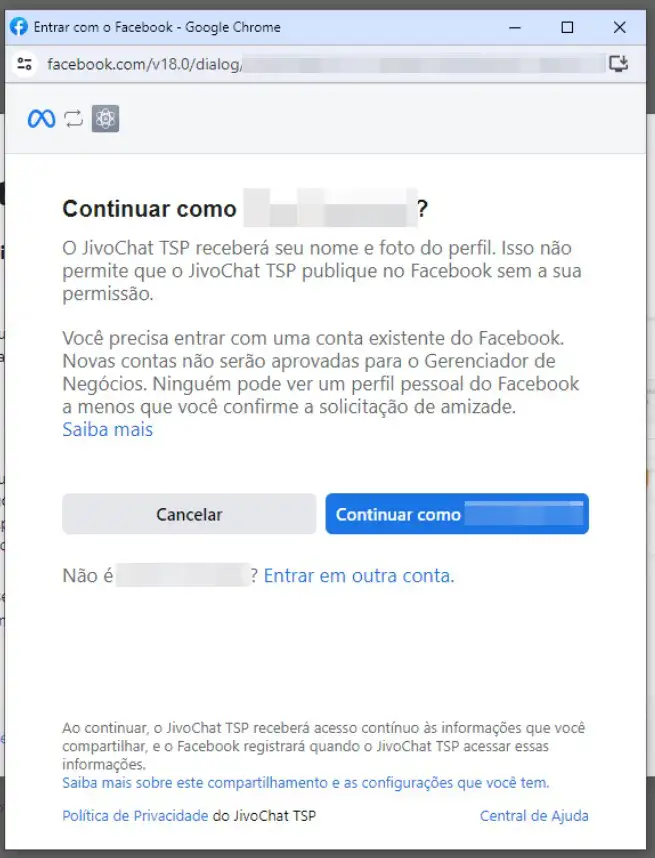Open the site information icon in address bar
The height and width of the screenshot is (858, 655).
click(x=25, y=64)
